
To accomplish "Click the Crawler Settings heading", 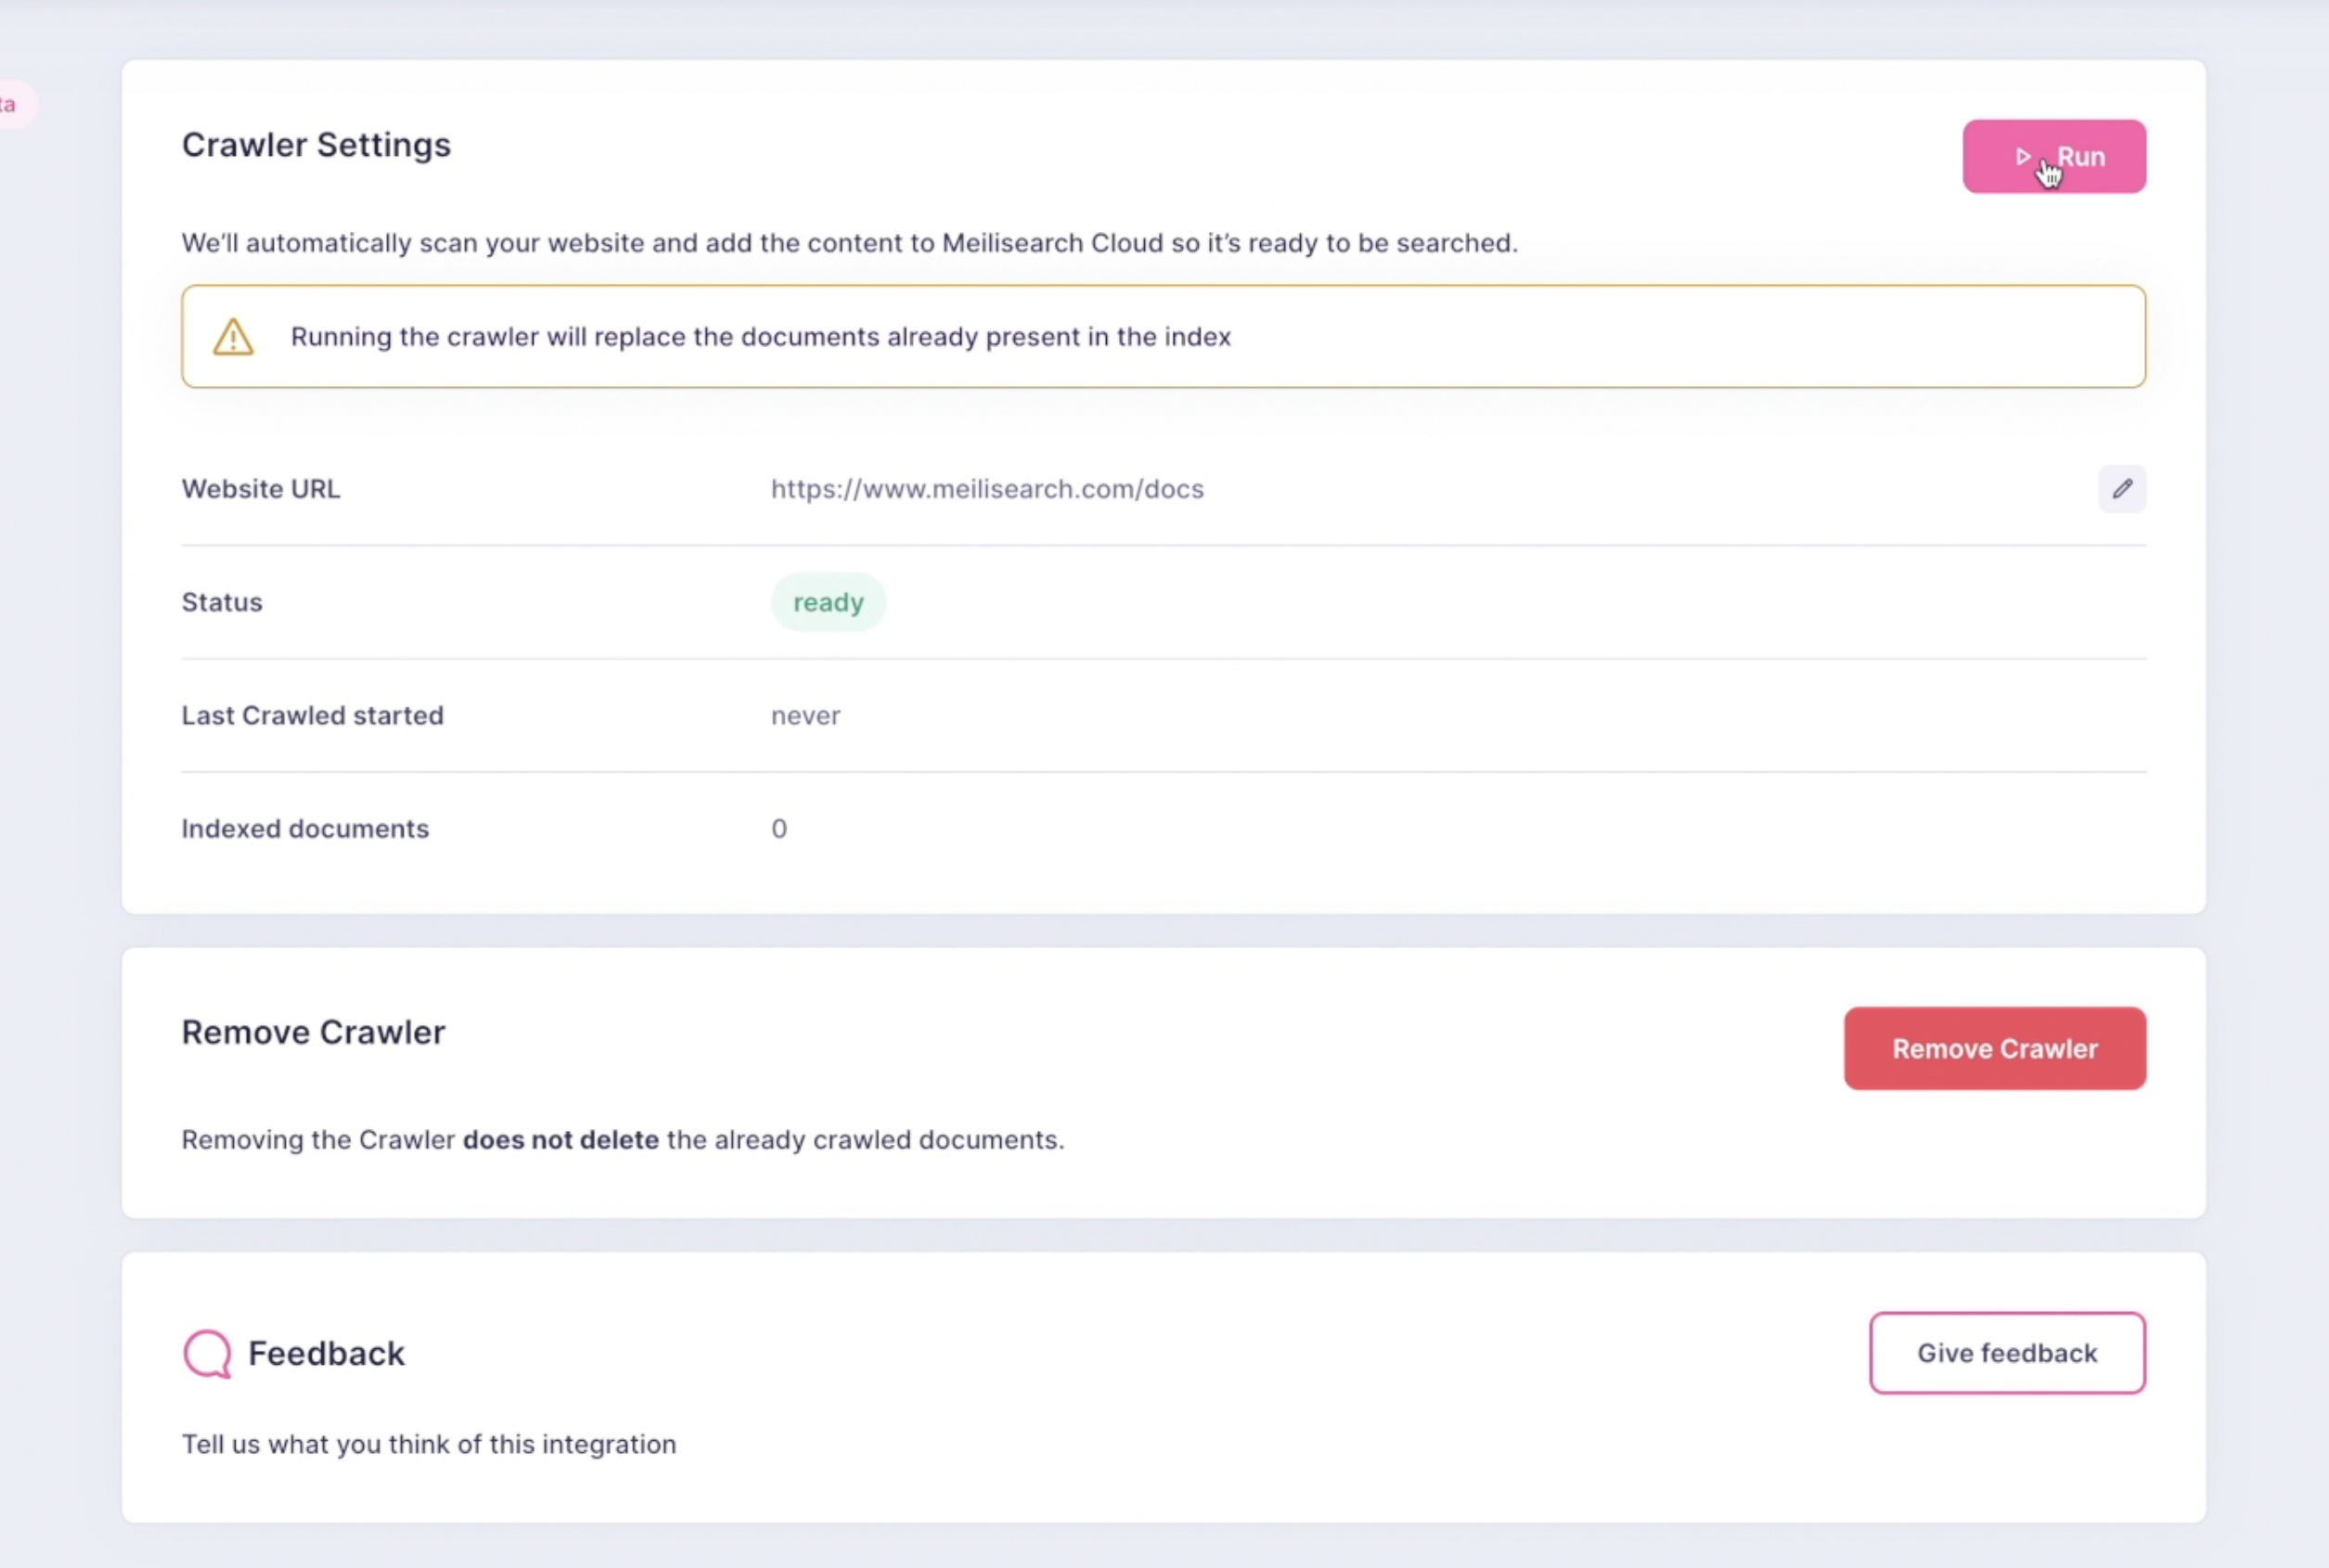I will coord(316,145).
